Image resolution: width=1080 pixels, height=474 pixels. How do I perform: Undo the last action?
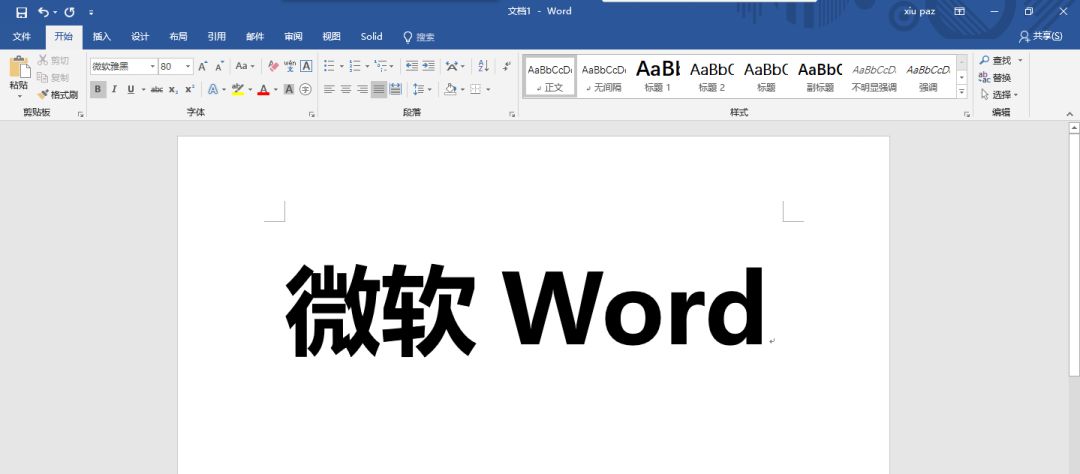pyautogui.click(x=43, y=12)
